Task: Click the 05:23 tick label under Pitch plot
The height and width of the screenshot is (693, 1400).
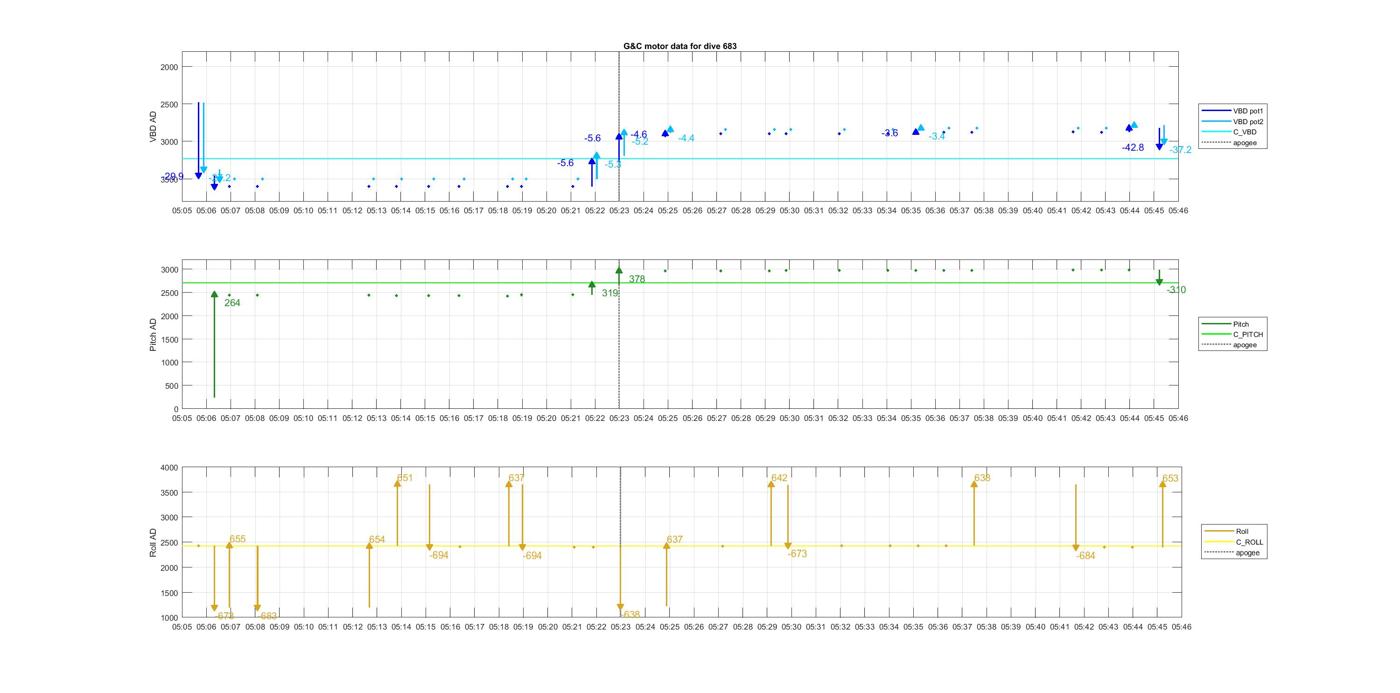Action: [620, 418]
